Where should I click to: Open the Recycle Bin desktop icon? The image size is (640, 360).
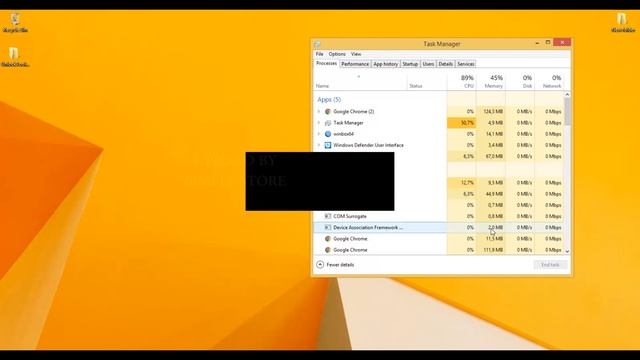click(16, 23)
